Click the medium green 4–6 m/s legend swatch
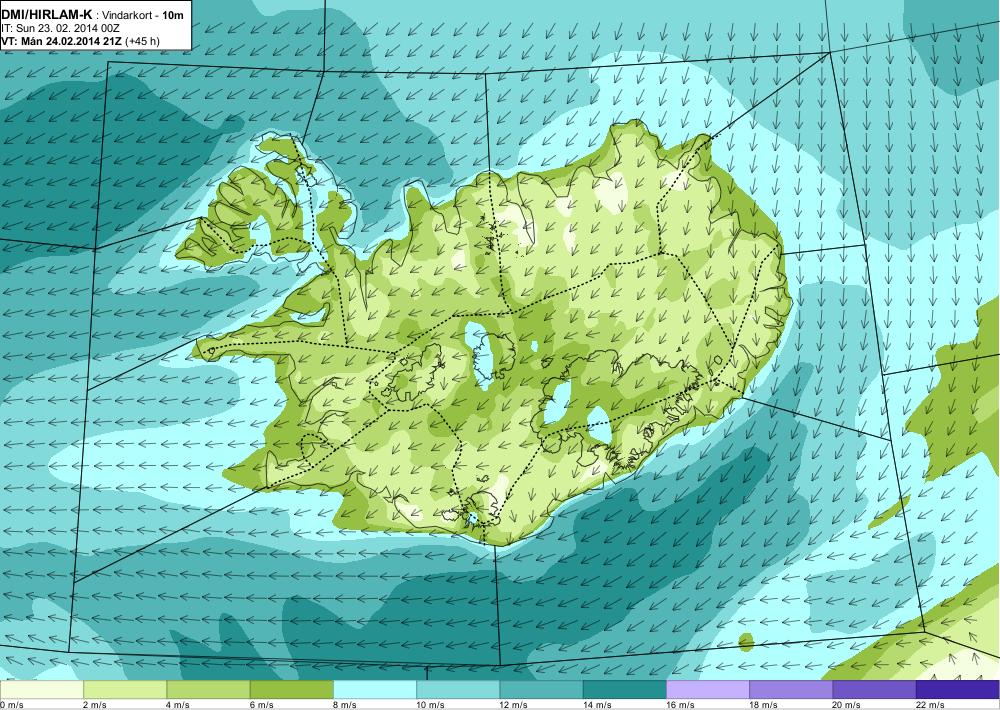This screenshot has width=1000, height=710. point(209,690)
